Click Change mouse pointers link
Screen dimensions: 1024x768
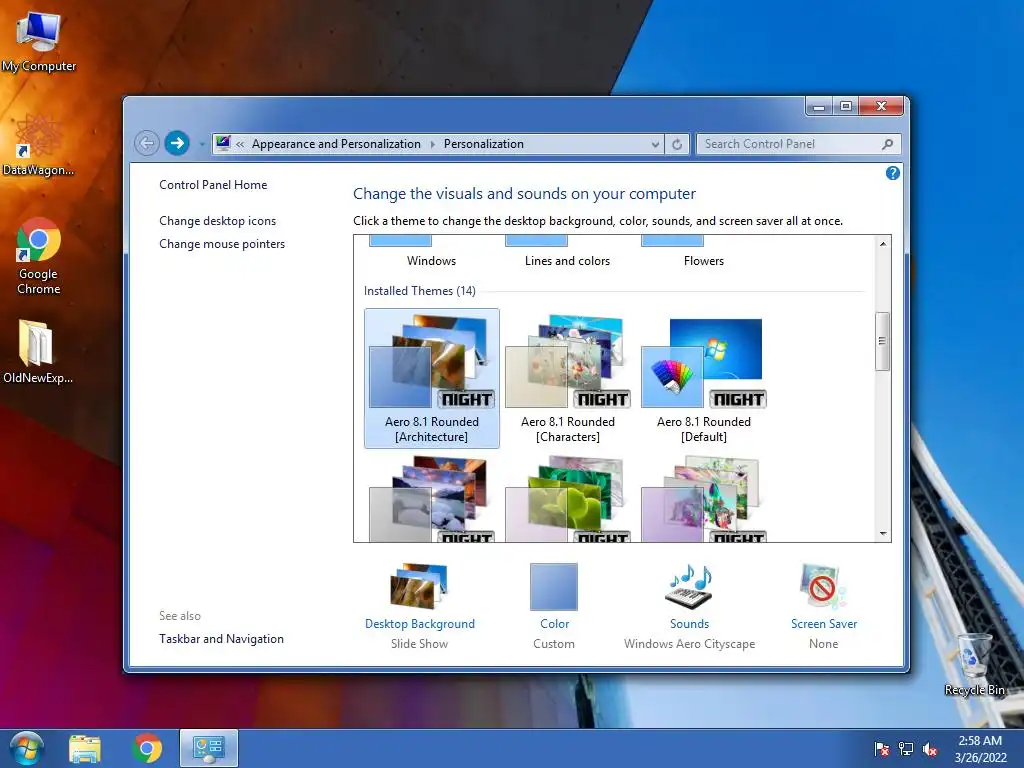pyautogui.click(x=222, y=244)
